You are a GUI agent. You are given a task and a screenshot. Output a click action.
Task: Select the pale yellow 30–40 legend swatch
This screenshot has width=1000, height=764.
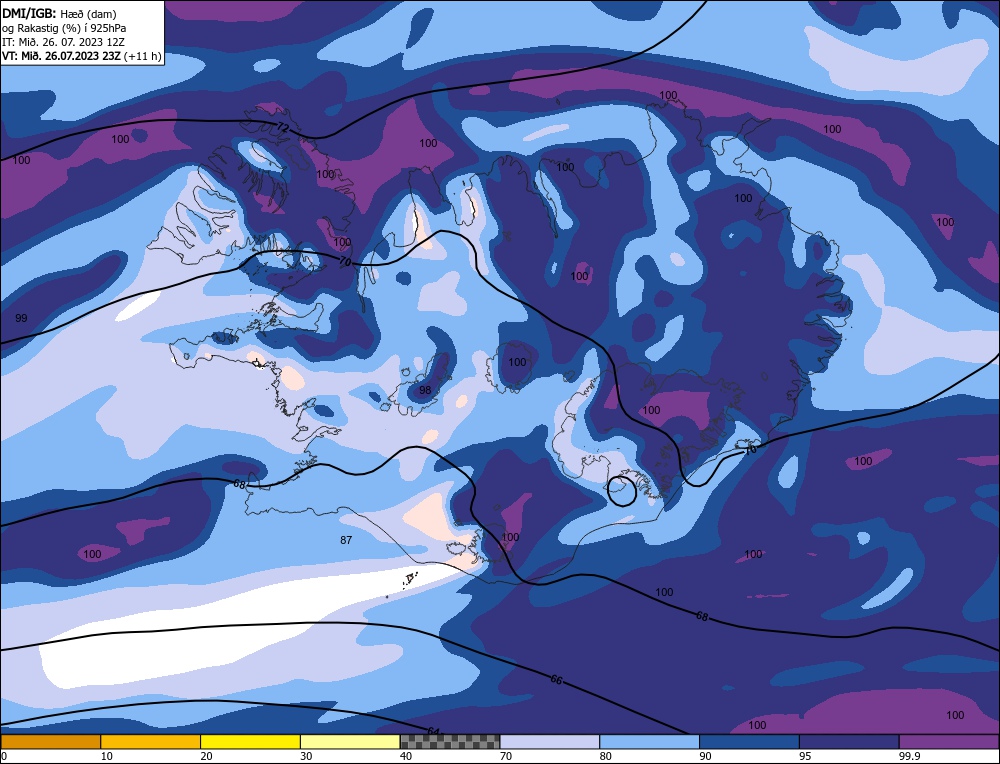click(x=350, y=742)
